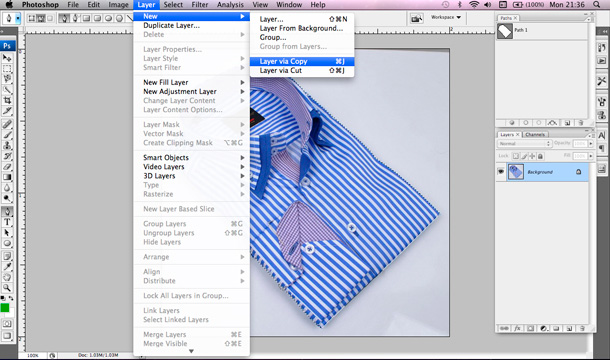This screenshot has width=610, height=360.
Task: Open the Filter menu
Action: click(200, 5)
